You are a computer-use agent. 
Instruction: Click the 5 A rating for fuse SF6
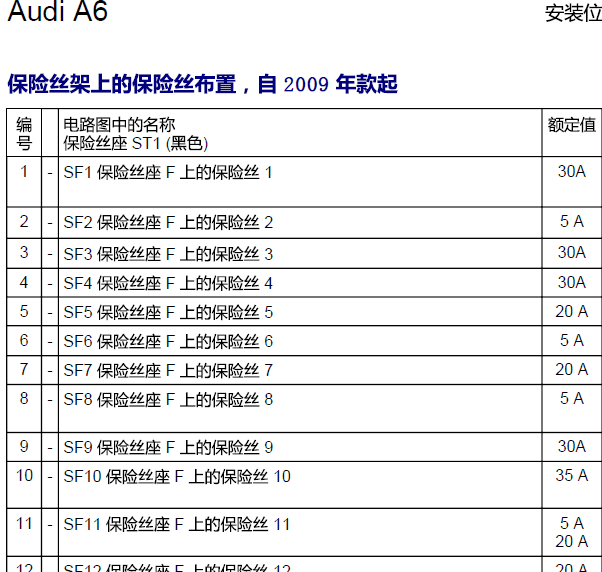click(572, 341)
